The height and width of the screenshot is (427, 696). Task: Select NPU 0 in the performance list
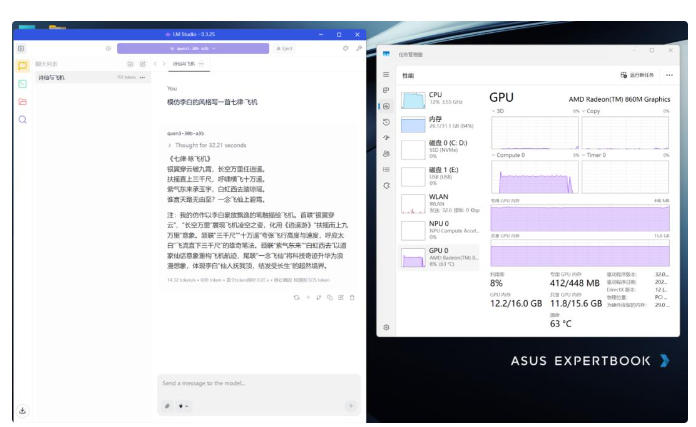point(439,230)
